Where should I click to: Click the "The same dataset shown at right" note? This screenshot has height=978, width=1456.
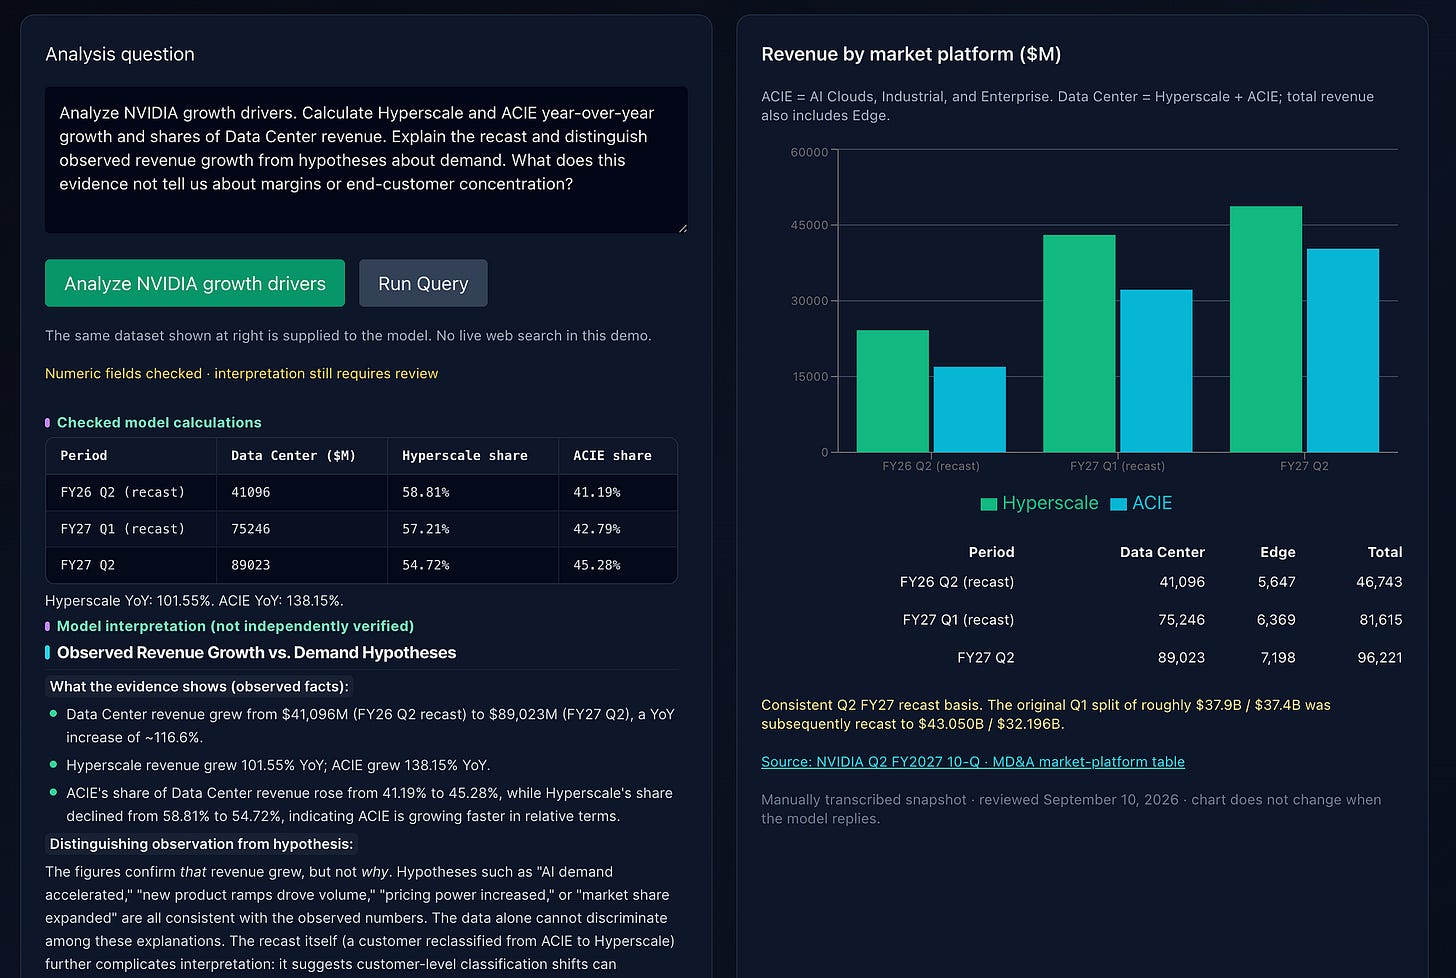coord(348,335)
